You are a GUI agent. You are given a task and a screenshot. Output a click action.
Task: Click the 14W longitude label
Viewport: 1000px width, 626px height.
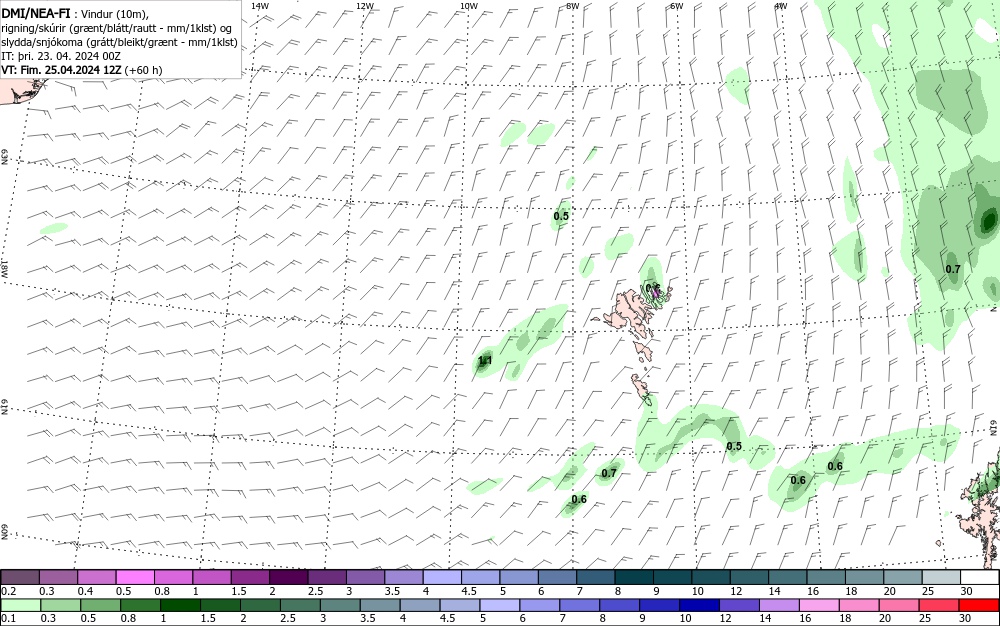point(260,6)
